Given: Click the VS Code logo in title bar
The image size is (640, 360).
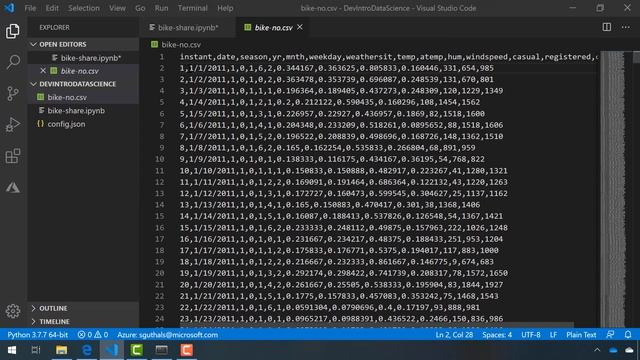Looking at the screenshot, I should pos(9,8).
